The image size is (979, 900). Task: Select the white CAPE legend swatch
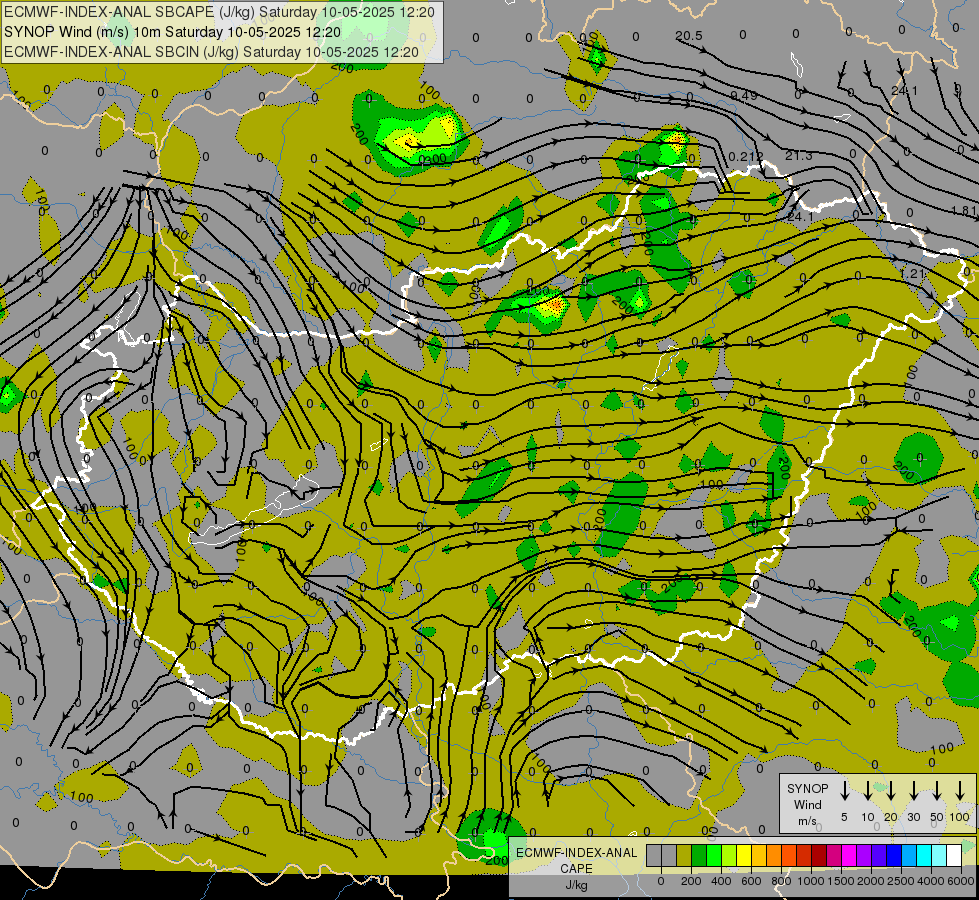(955, 856)
